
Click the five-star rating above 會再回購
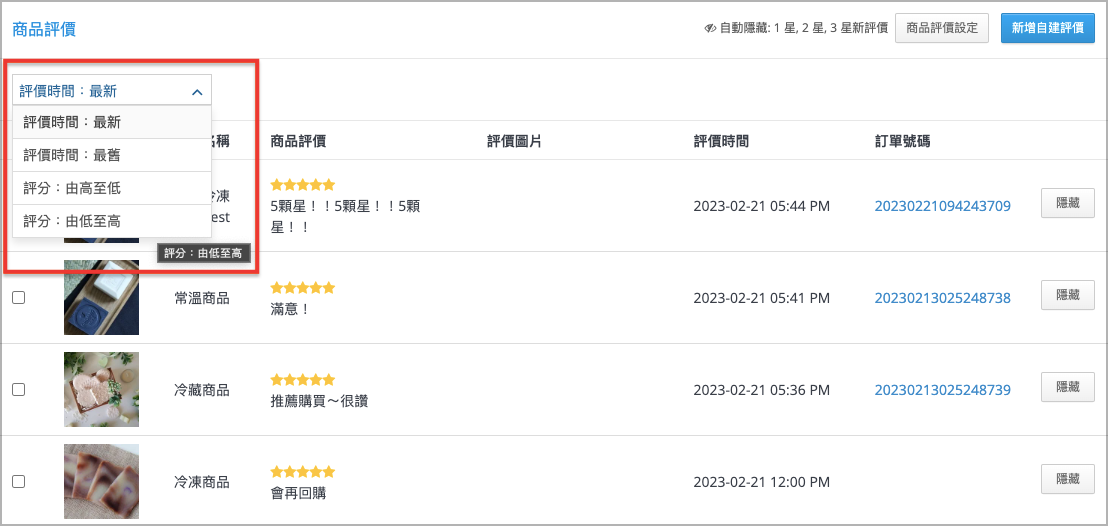click(x=302, y=472)
